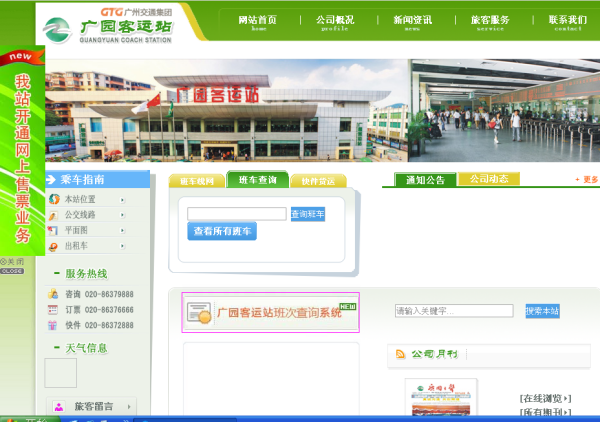This screenshot has width=600, height=422.
Task: Click the 快件 gift icon
Action: click(52, 325)
